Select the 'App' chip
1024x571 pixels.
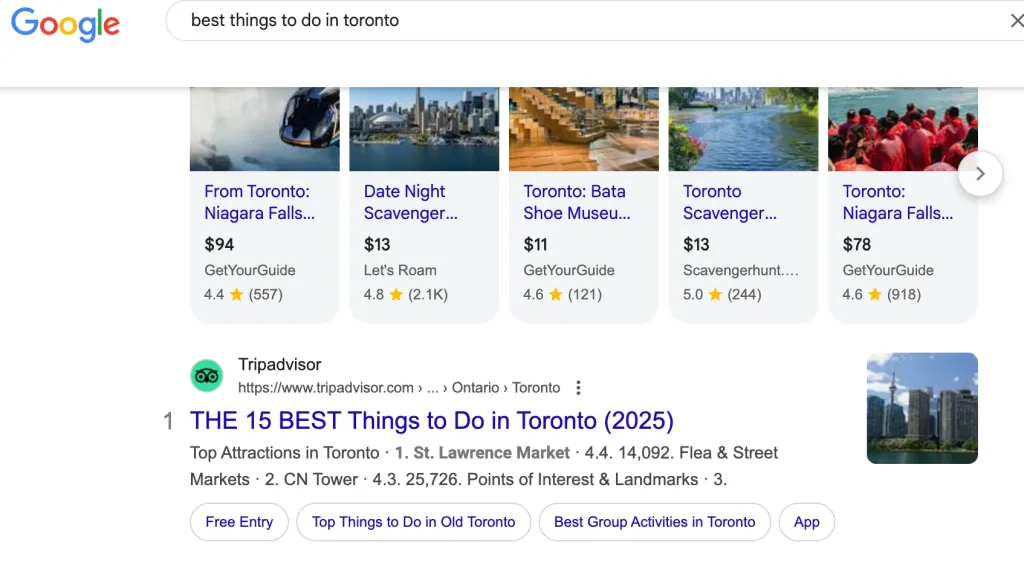(x=806, y=522)
